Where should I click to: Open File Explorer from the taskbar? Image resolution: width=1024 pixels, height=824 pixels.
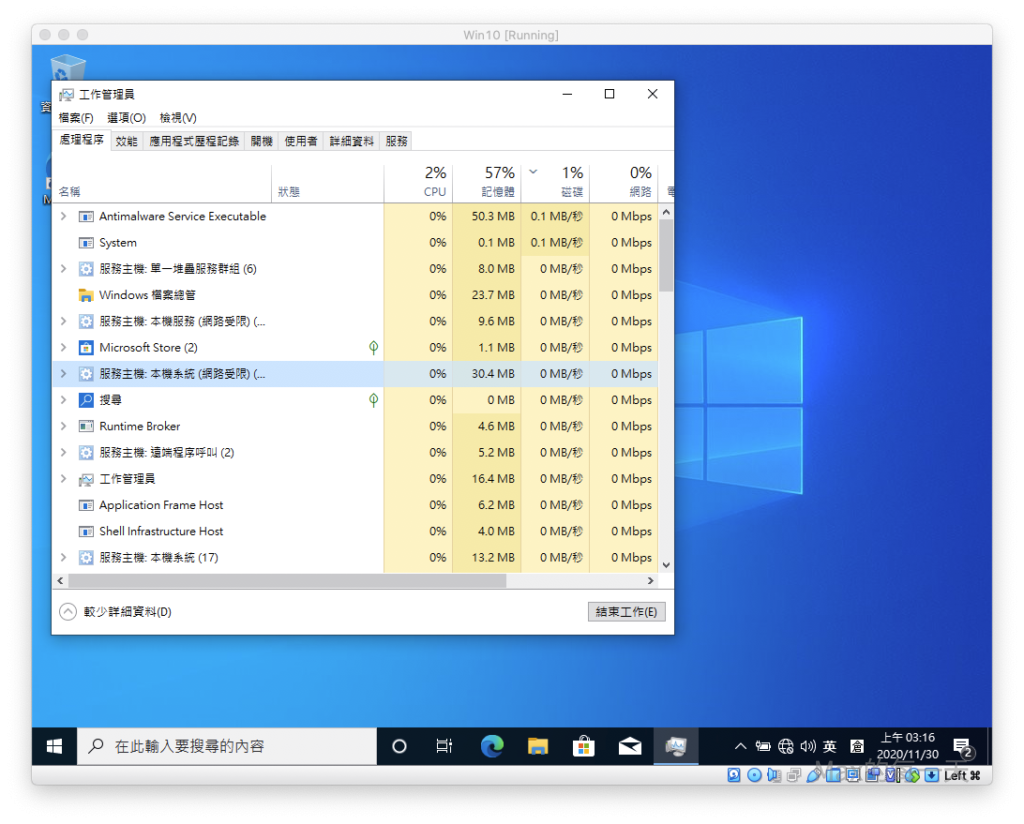538,746
